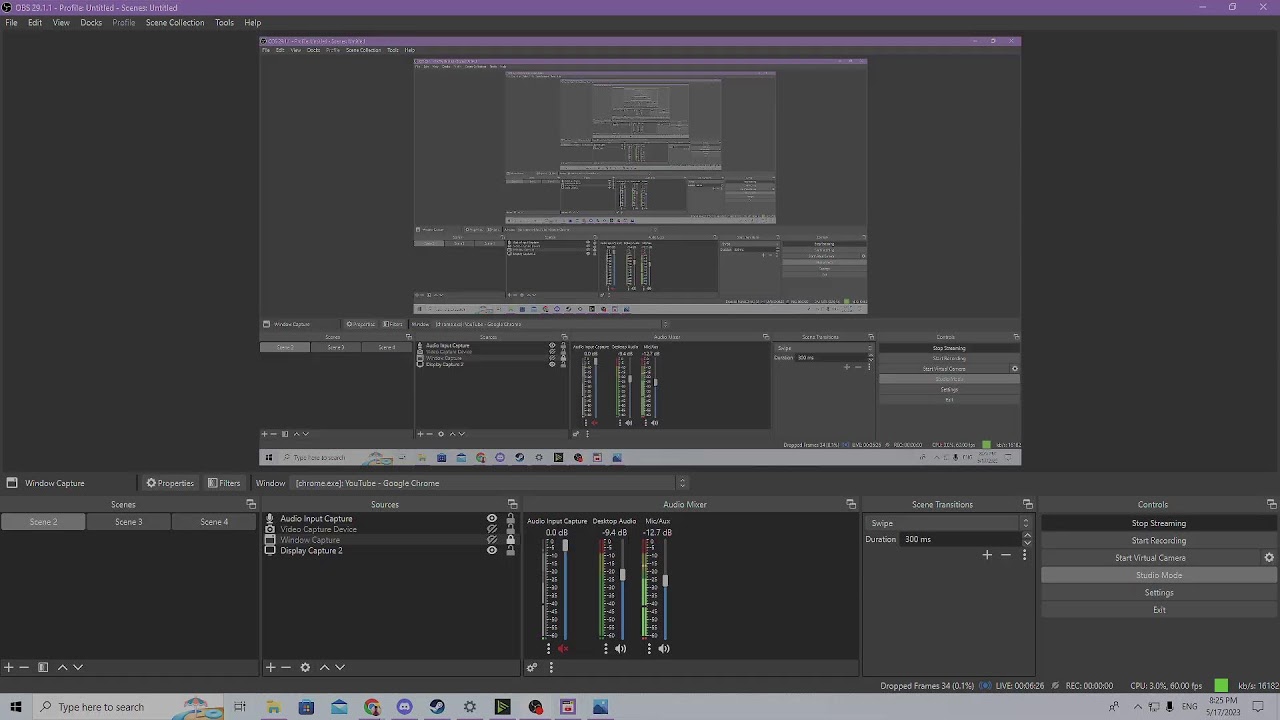Show Window Capture source eye
The width and height of the screenshot is (1280, 720).
(491, 540)
